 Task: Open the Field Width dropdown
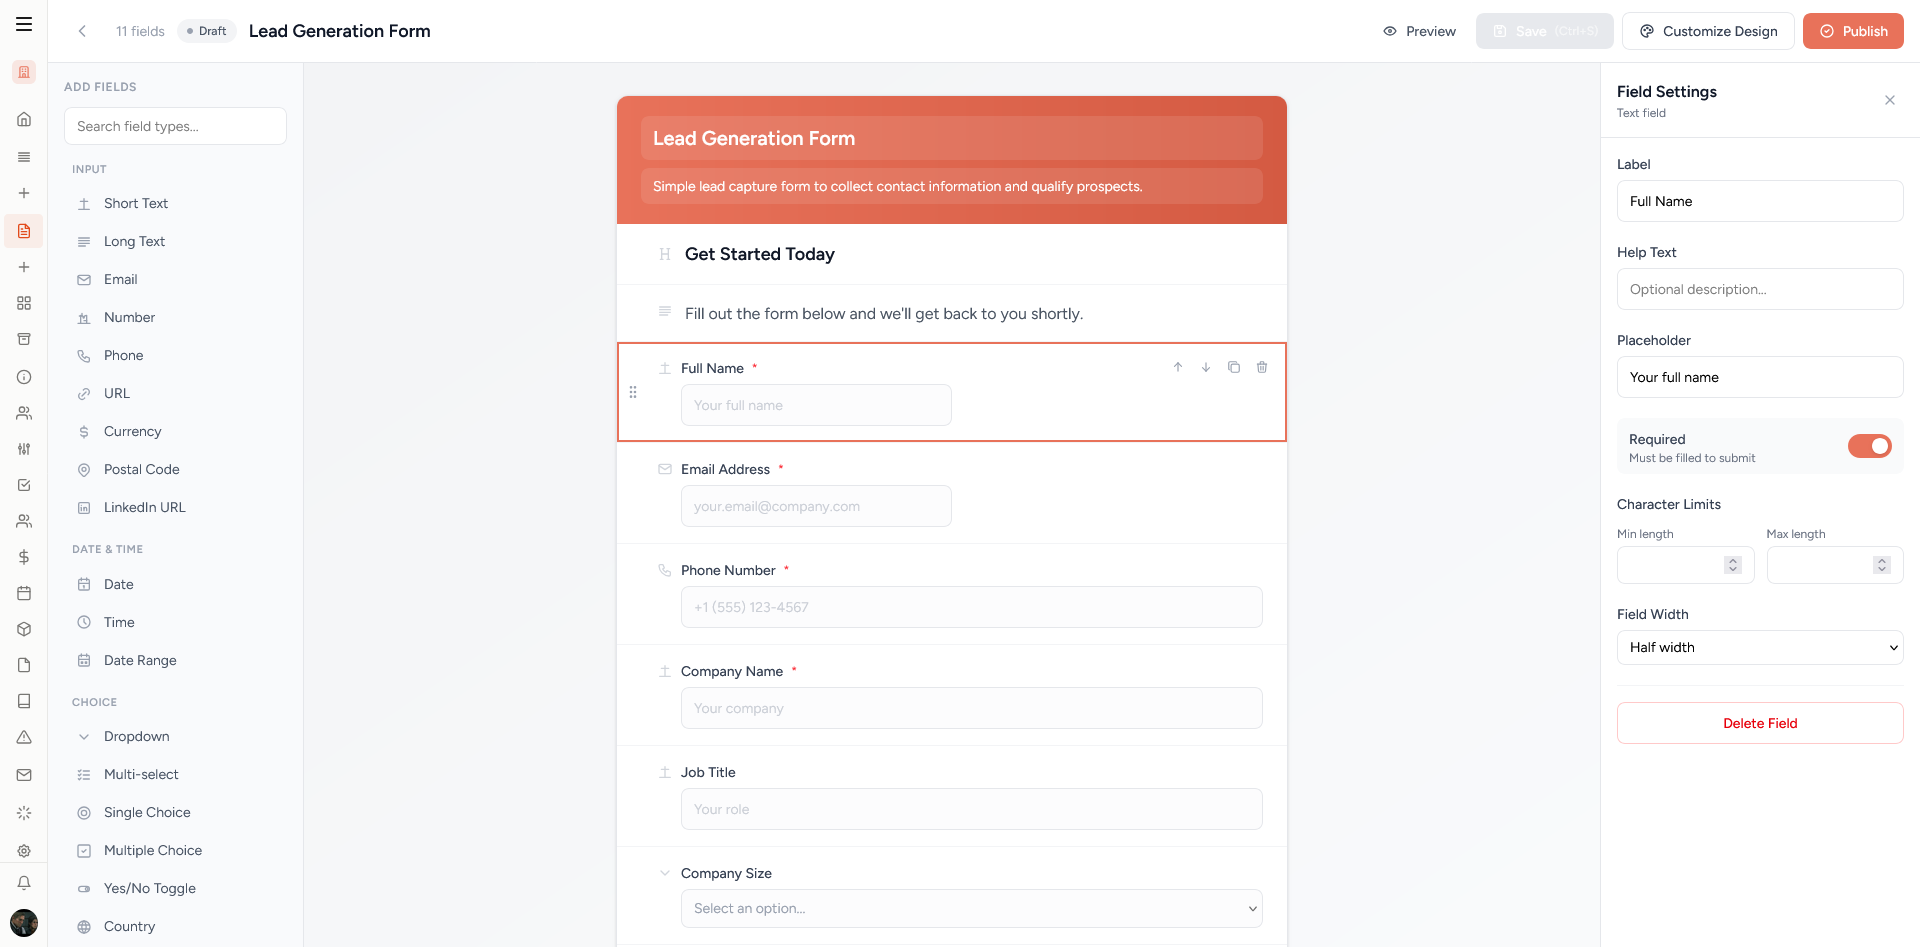click(1759, 647)
